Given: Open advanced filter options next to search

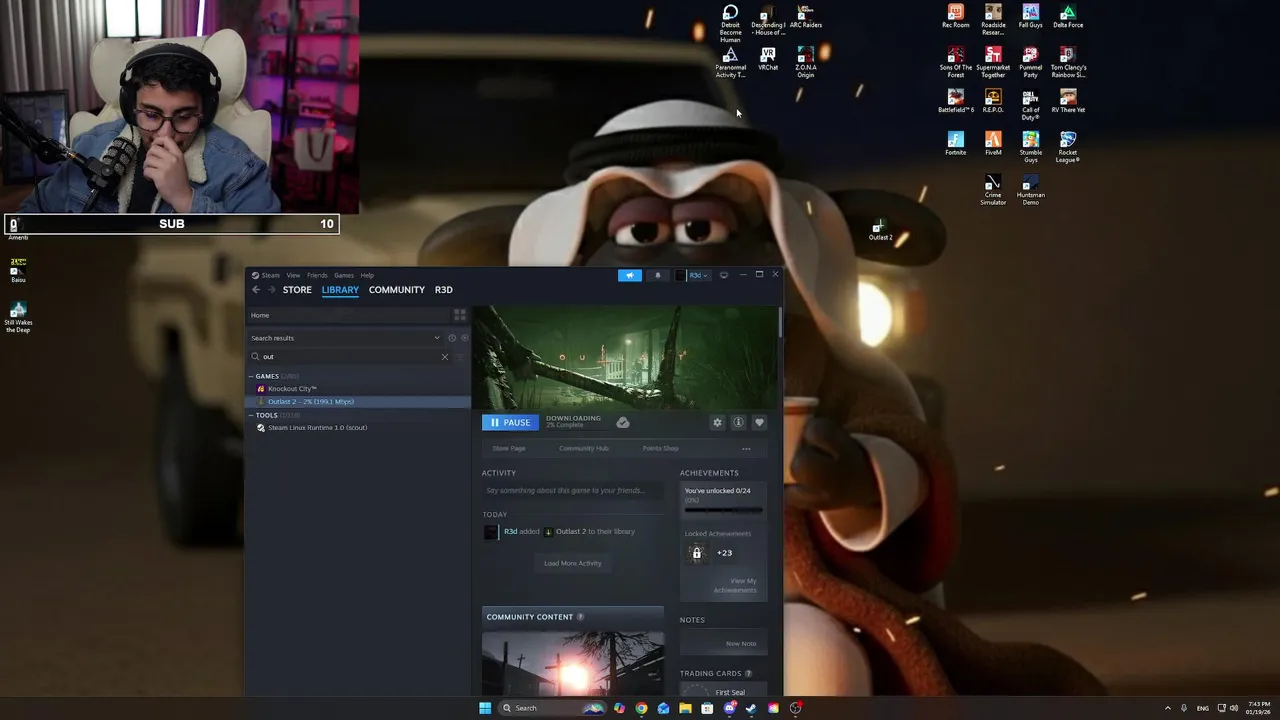Looking at the screenshot, I should (461, 357).
